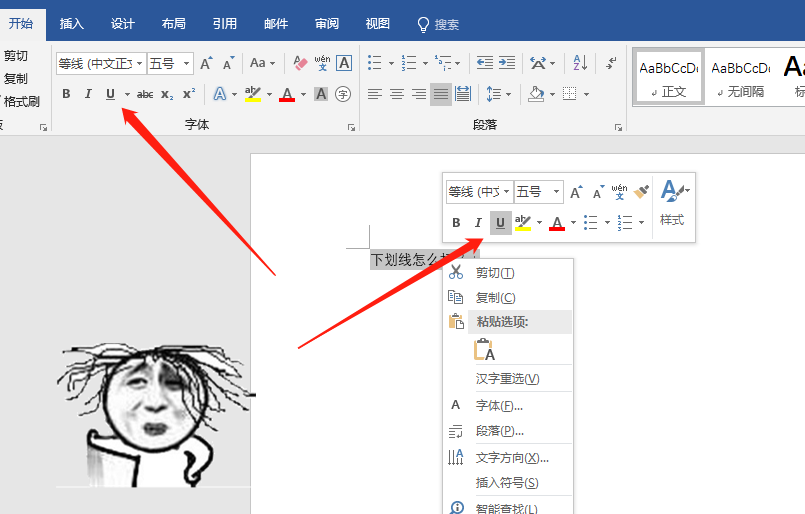Image resolution: width=805 pixels, height=514 pixels.
Task: Open Paragraph dialog launcher
Action: click(x=618, y=127)
